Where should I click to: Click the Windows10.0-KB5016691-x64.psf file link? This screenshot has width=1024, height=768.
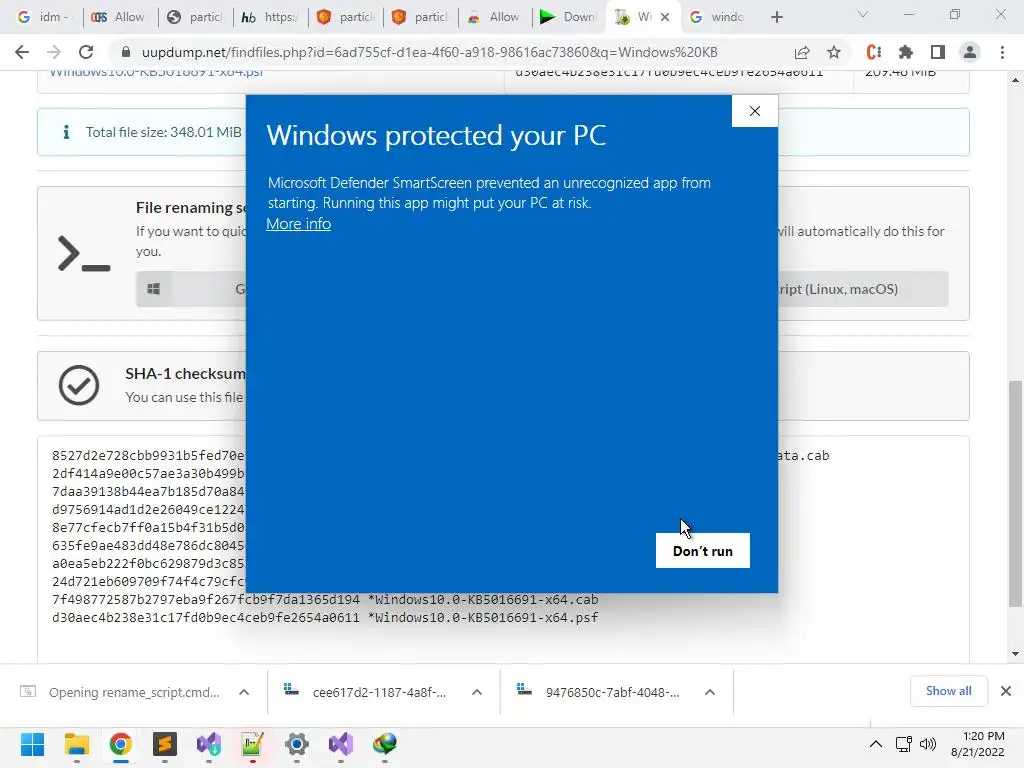[156, 73]
